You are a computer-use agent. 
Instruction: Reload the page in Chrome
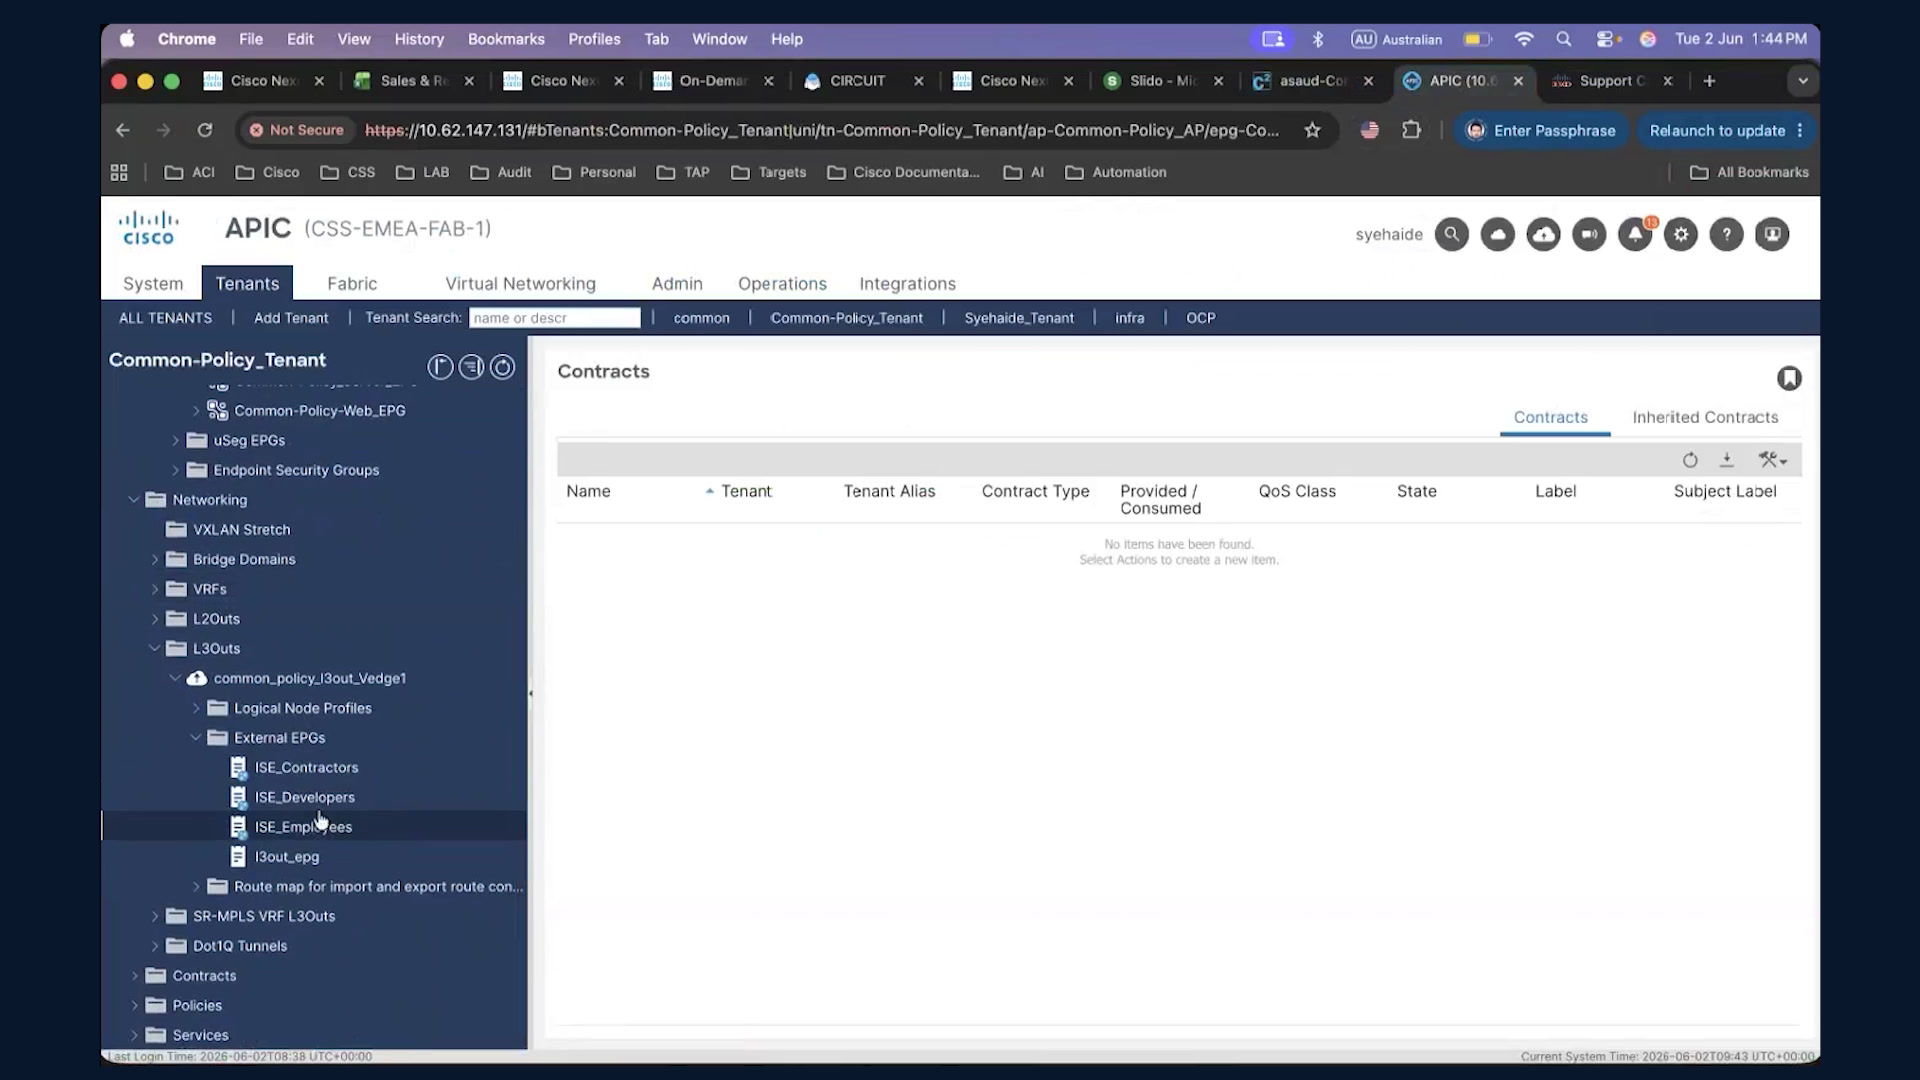click(x=205, y=130)
